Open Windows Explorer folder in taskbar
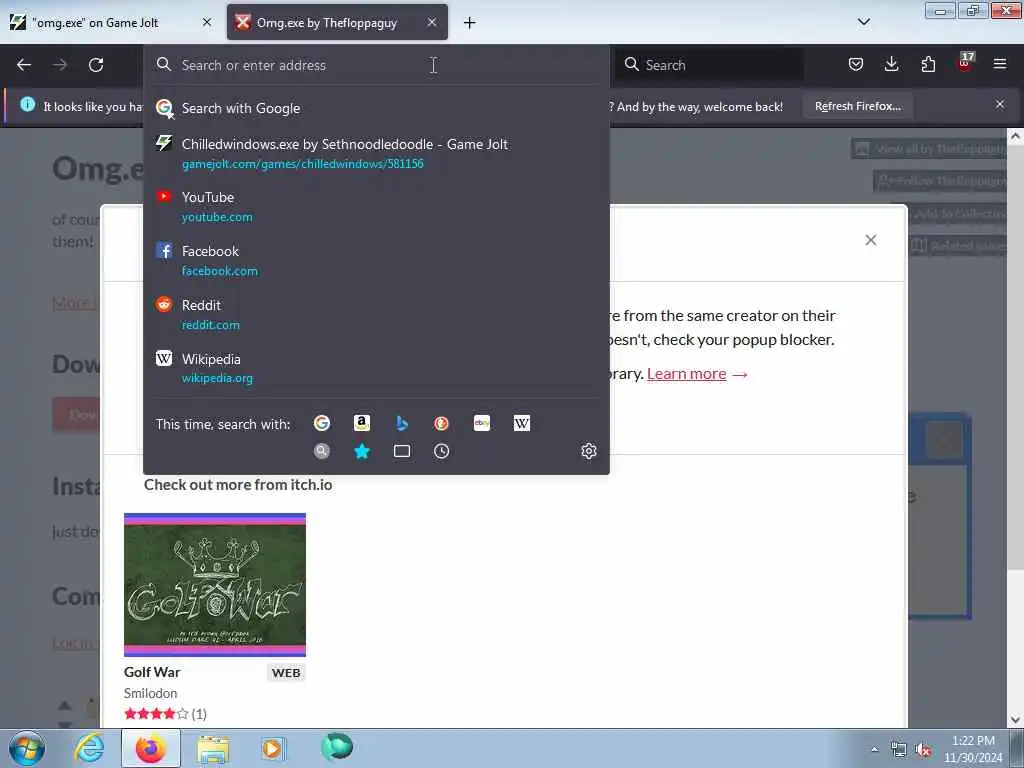Screen dimensions: 1024x768 (x=213, y=748)
